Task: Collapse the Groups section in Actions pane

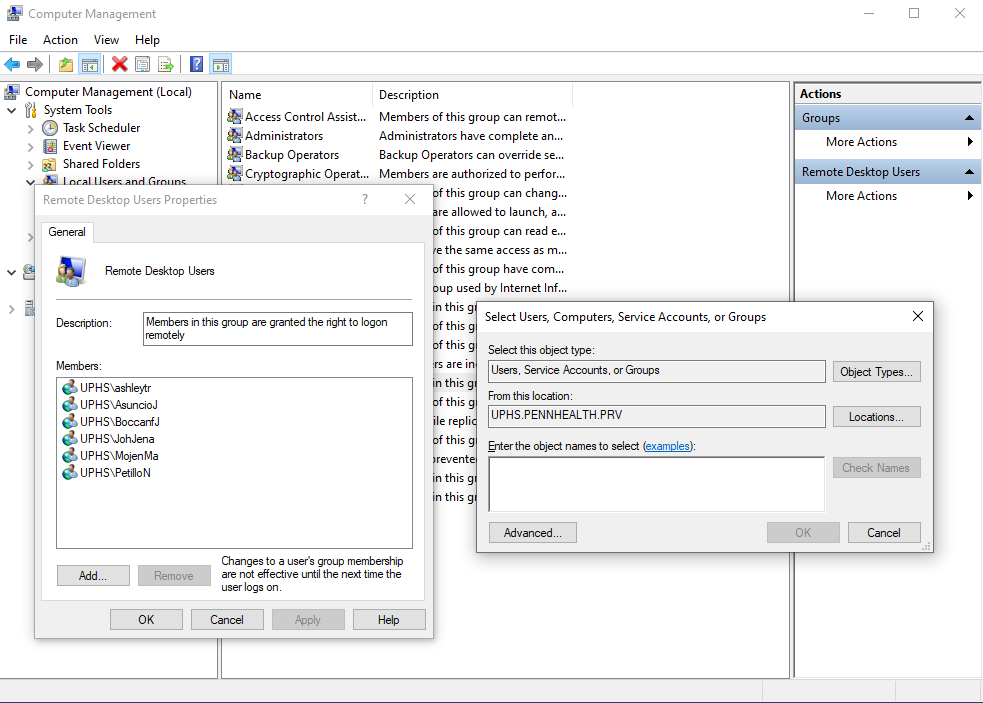Action: (x=969, y=118)
